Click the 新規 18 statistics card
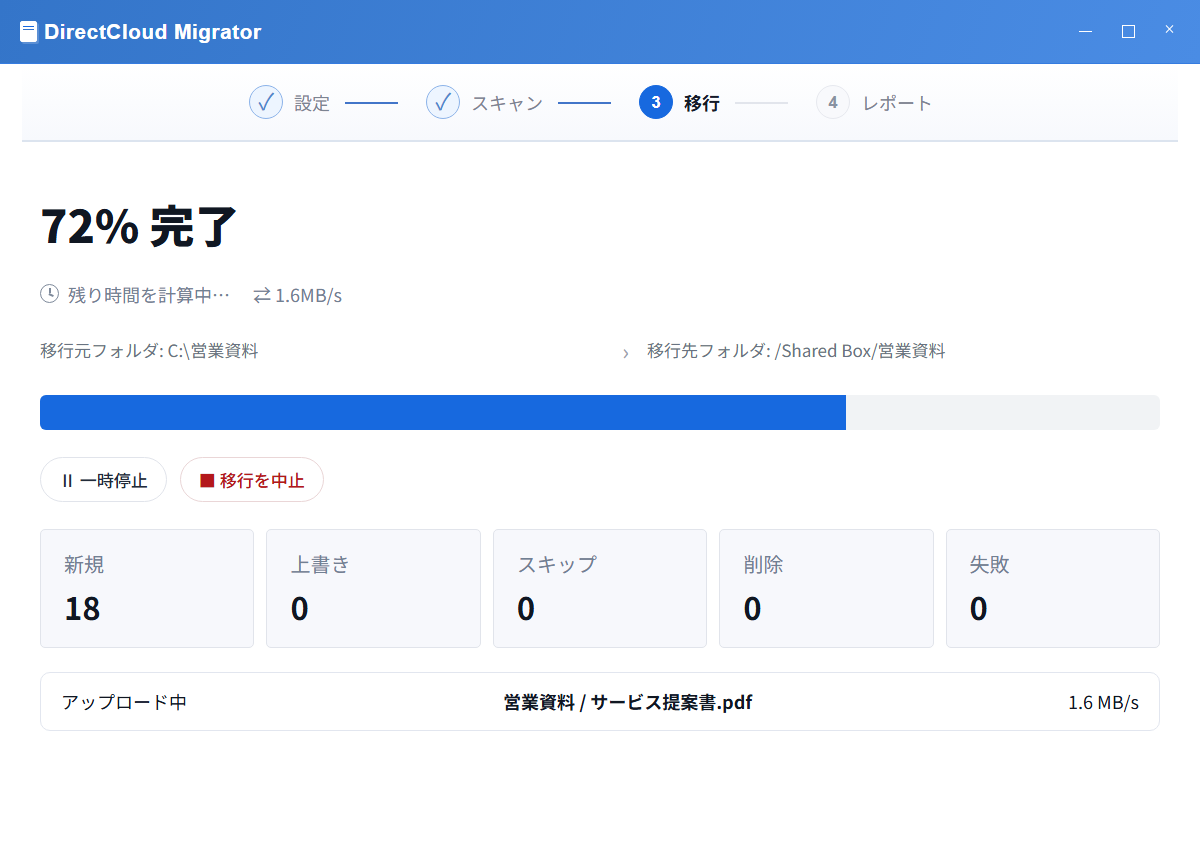Viewport: 1200px width, 842px height. [x=147, y=588]
